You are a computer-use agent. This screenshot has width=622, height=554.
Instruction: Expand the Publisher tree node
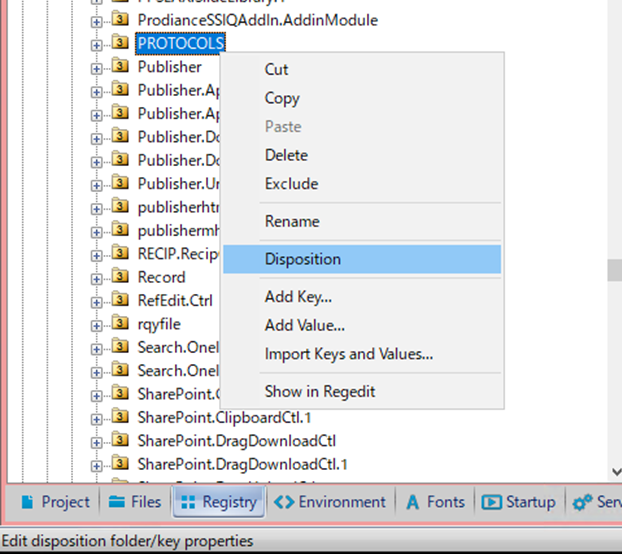point(97,67)
